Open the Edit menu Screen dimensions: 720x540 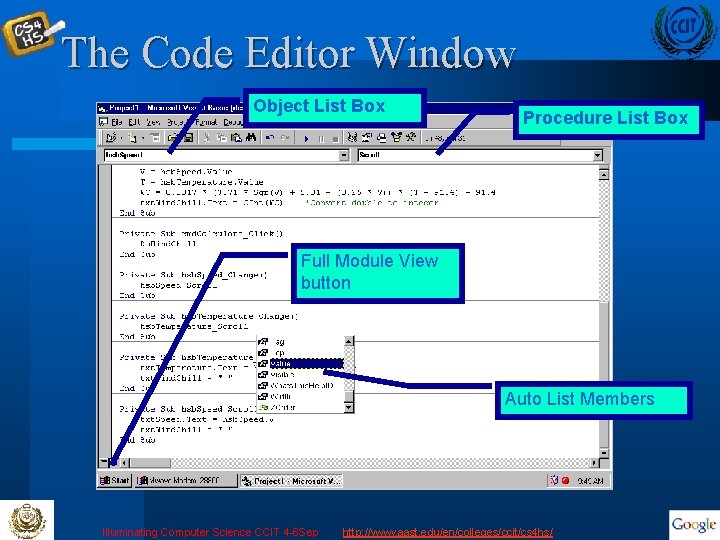click(x=135, y=122)
